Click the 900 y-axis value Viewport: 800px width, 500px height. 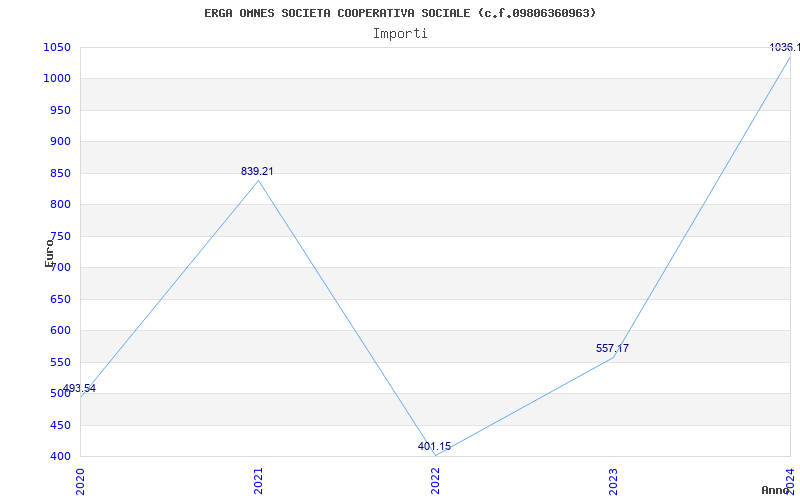pos(60,141)
